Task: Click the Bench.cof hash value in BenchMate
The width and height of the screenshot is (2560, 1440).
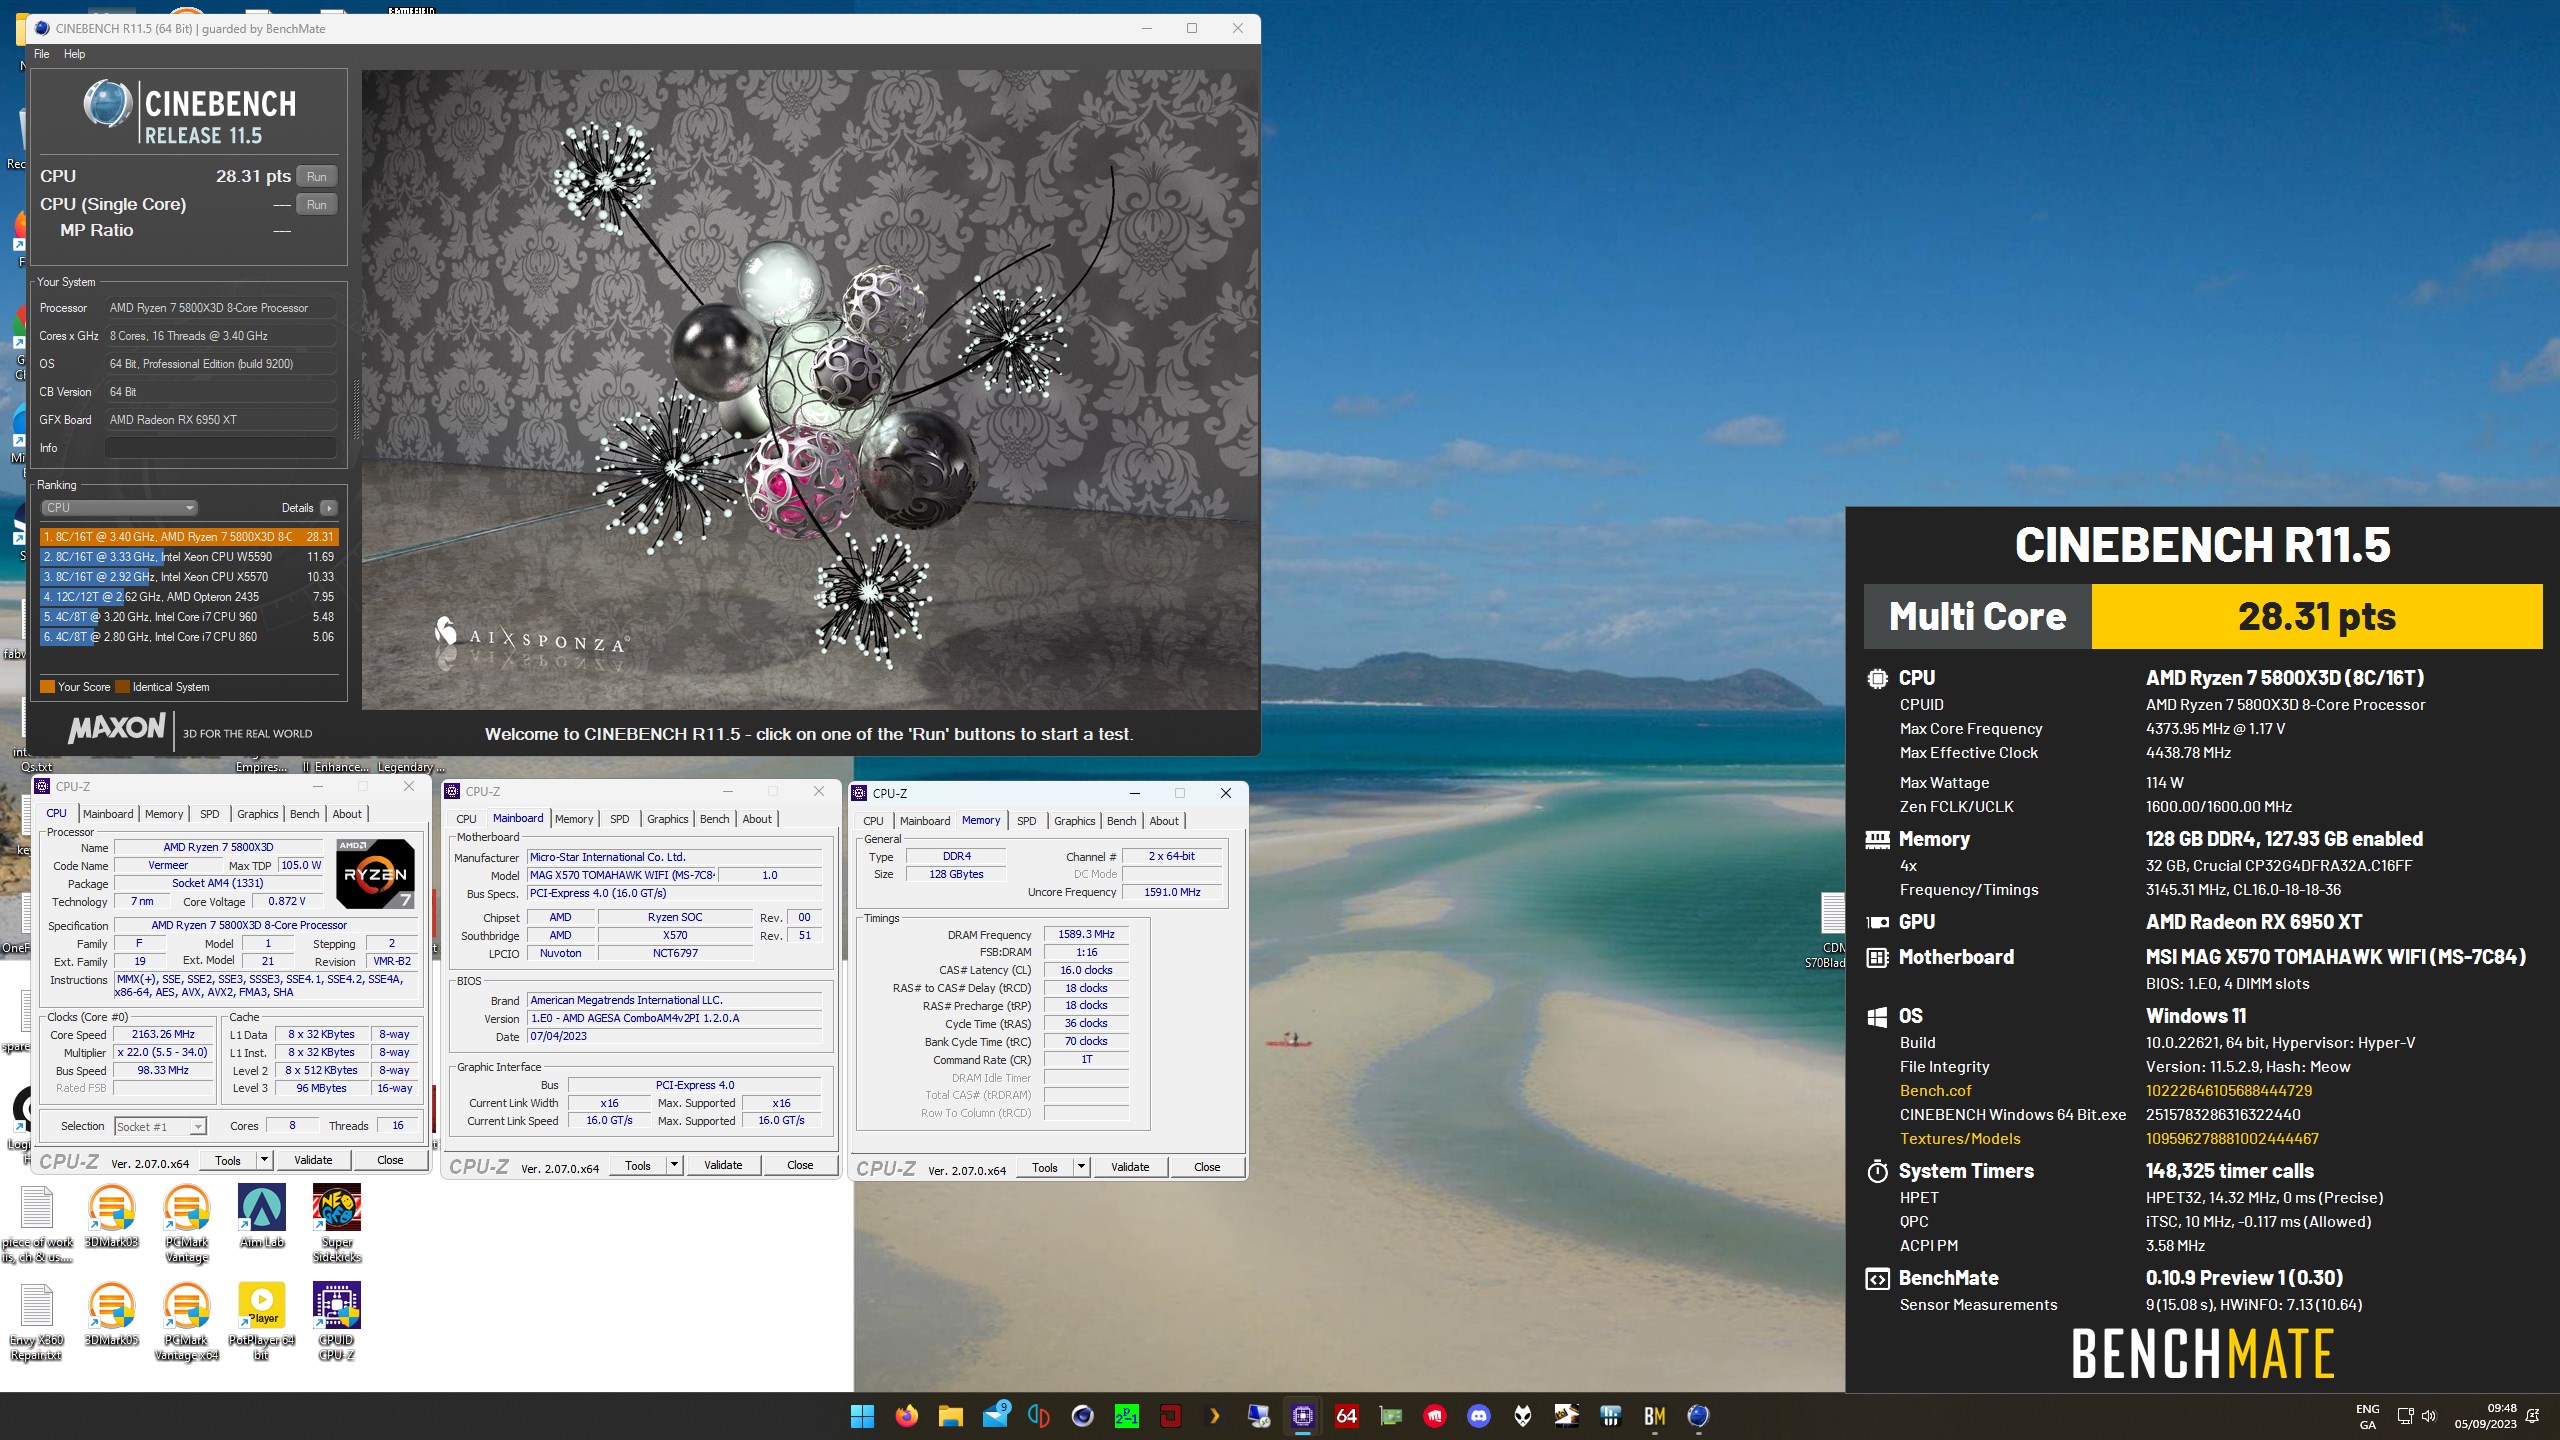Action: click(2229, 1091)
